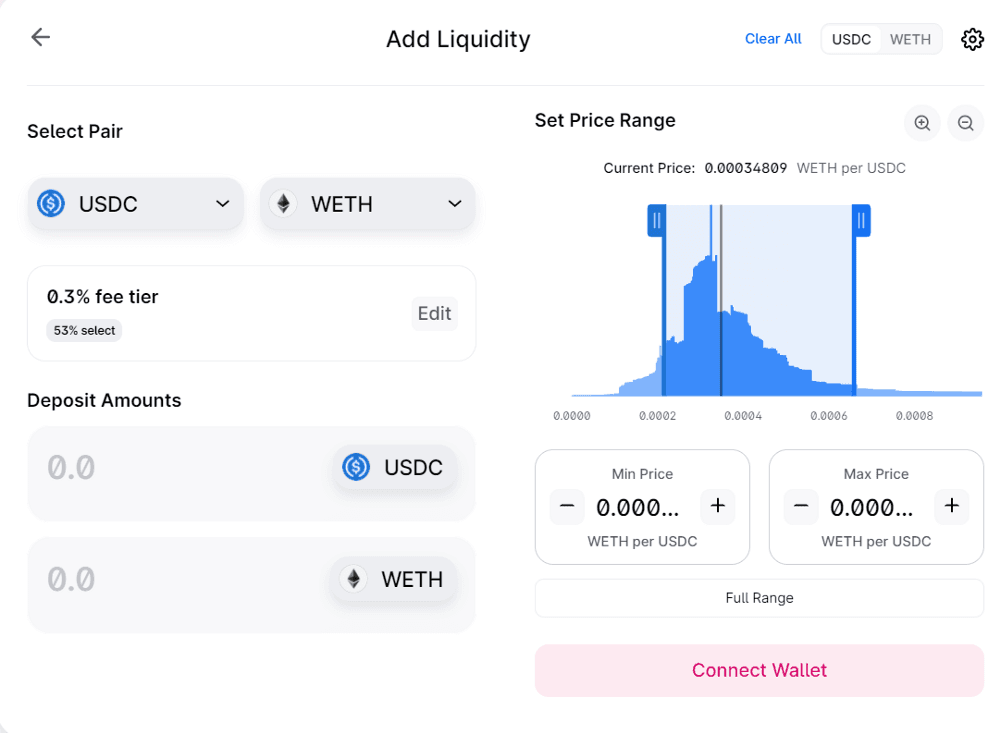
Task: Decrease the Max Price with minus
Action: pyautogui.click(x=801, y=507)
